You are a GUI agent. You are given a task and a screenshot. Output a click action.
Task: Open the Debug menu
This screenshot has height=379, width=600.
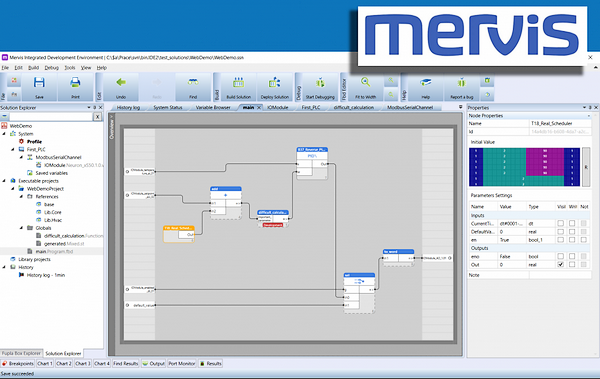(x=51, y=68)
